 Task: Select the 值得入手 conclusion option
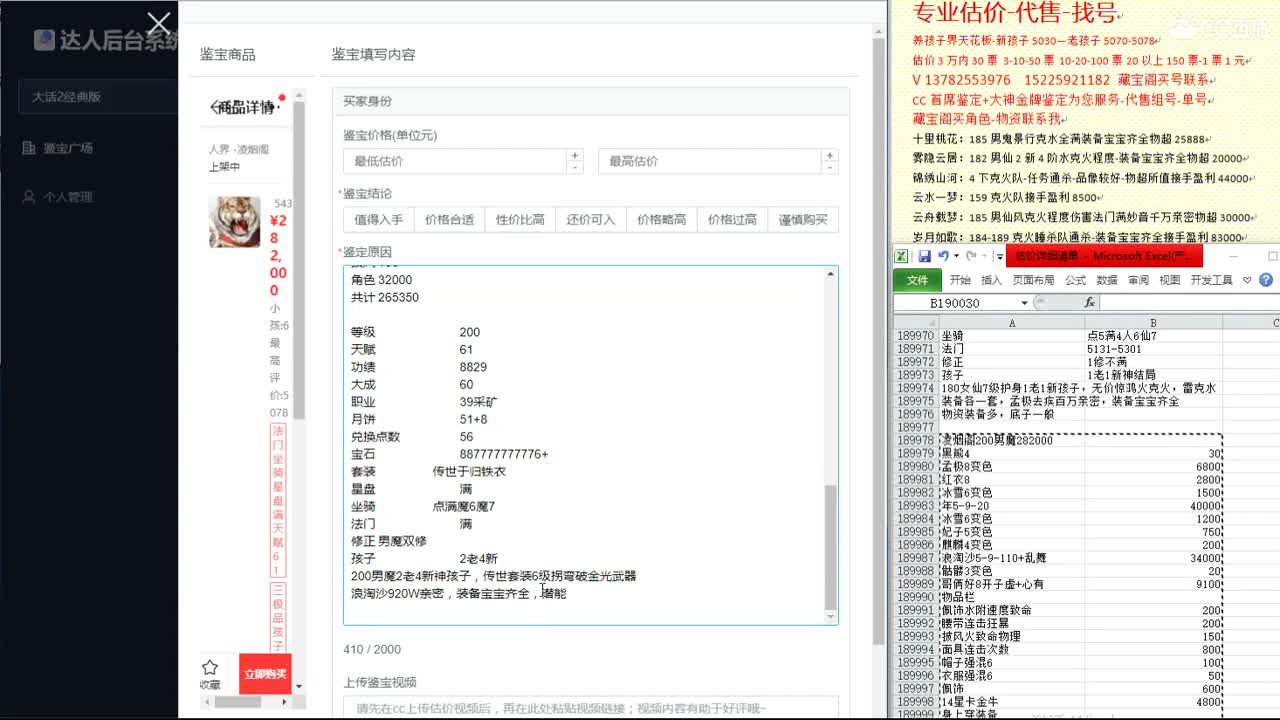(379, 220)
